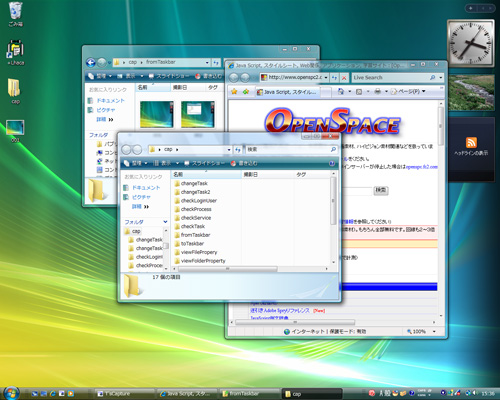Select cap node in folder tree
500x400 pixels.
tap(133, 231)
